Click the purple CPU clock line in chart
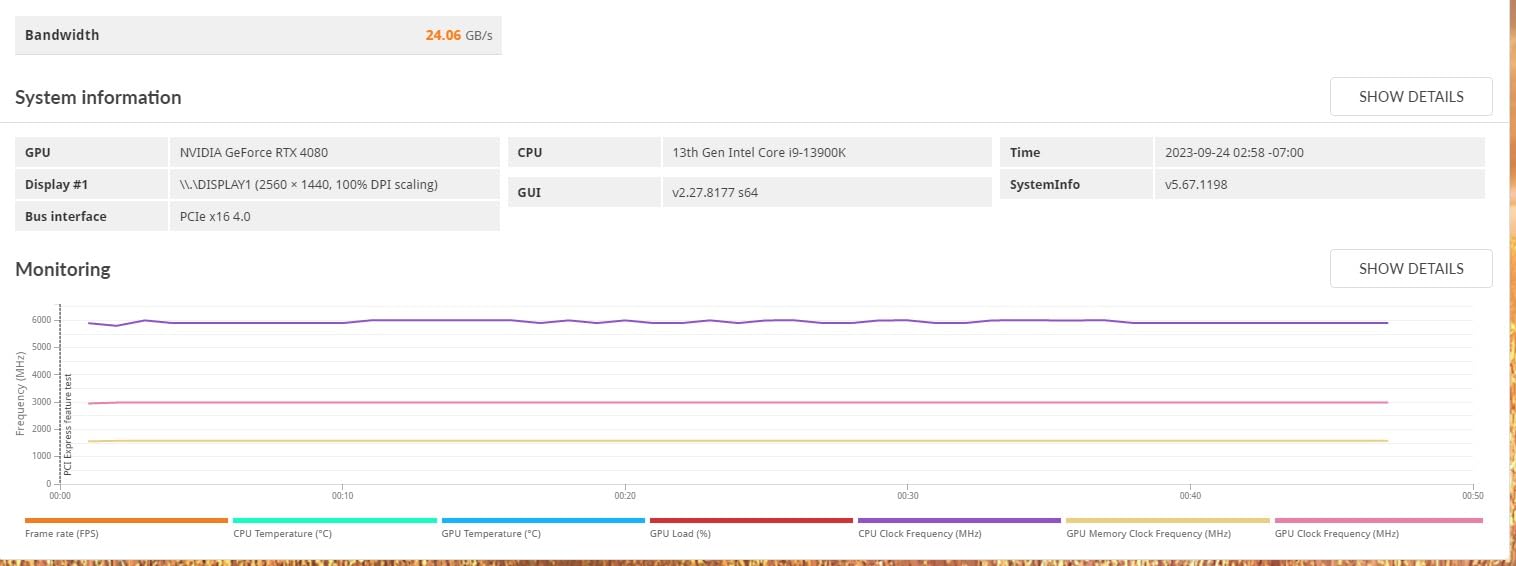The image size is (1516, 566). click(x=700, y=322)
